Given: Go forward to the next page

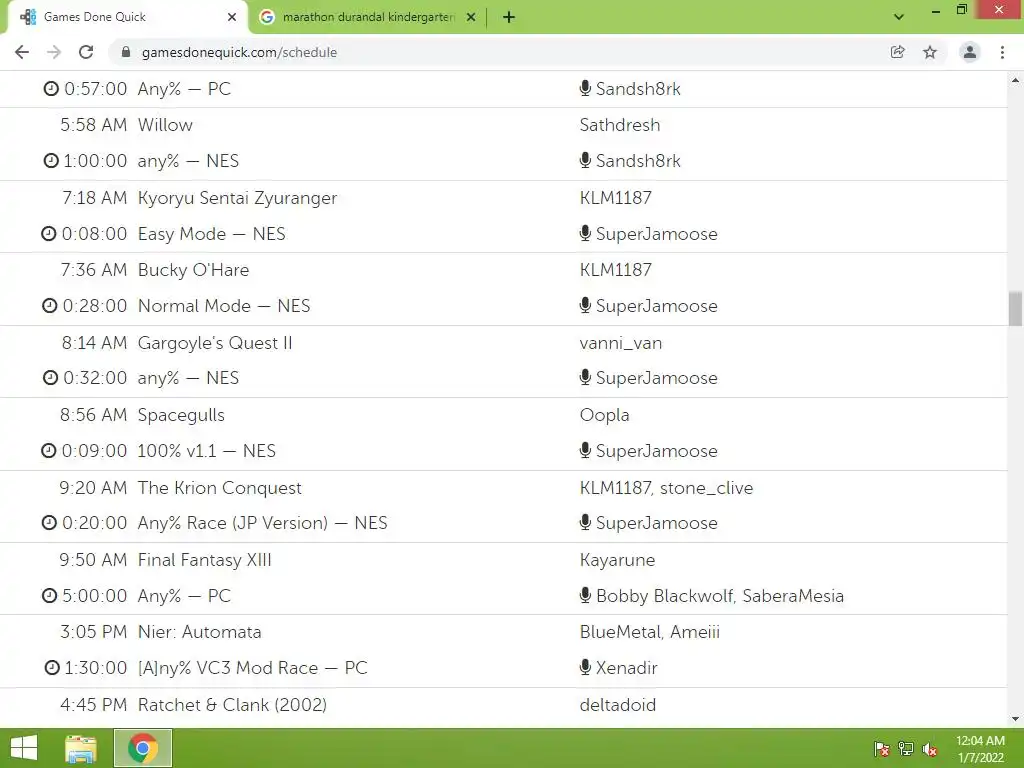Looking at the screenshot, I should (x=54, y=52).
